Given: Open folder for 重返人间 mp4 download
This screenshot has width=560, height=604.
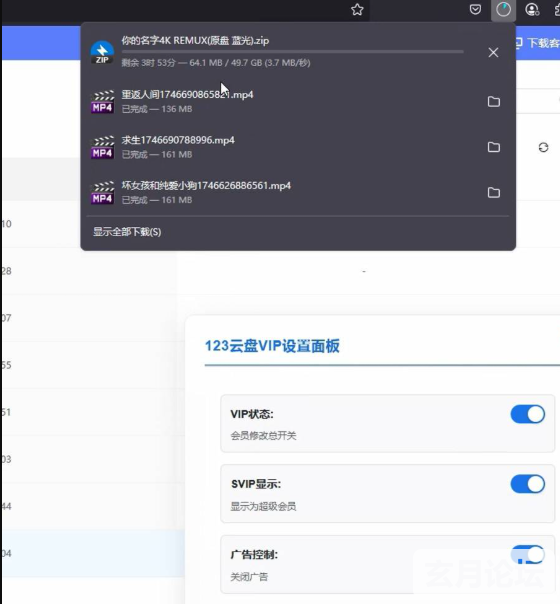Looking at the screenshot, I should coord(494,102).
